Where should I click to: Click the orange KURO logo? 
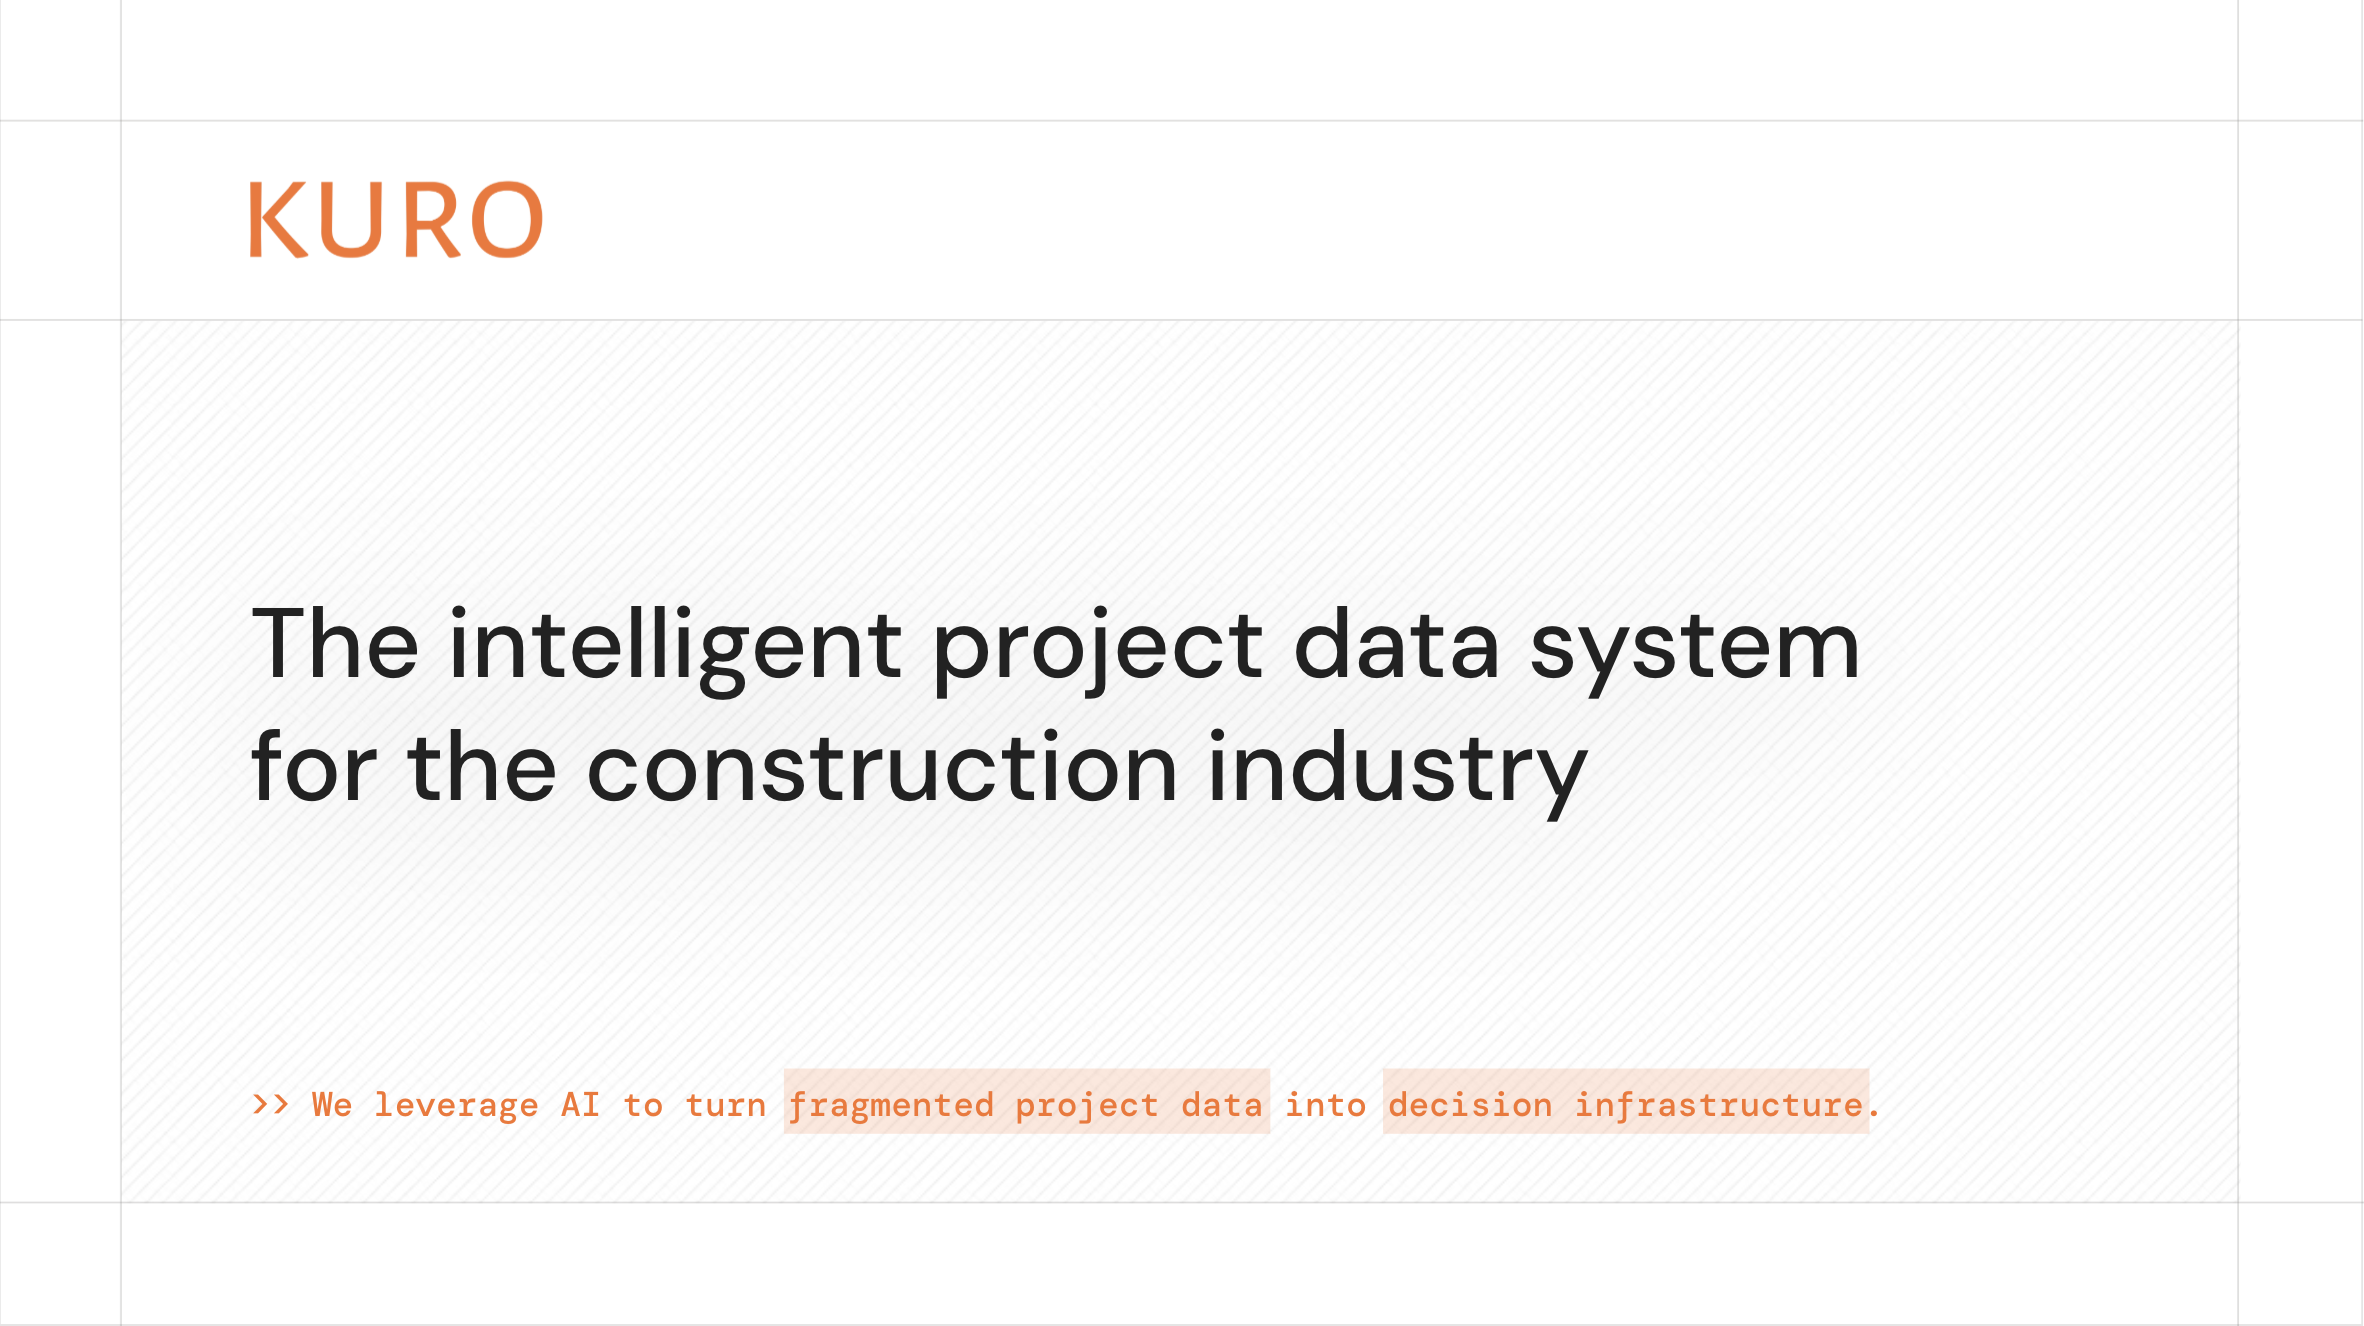point(396,220)
